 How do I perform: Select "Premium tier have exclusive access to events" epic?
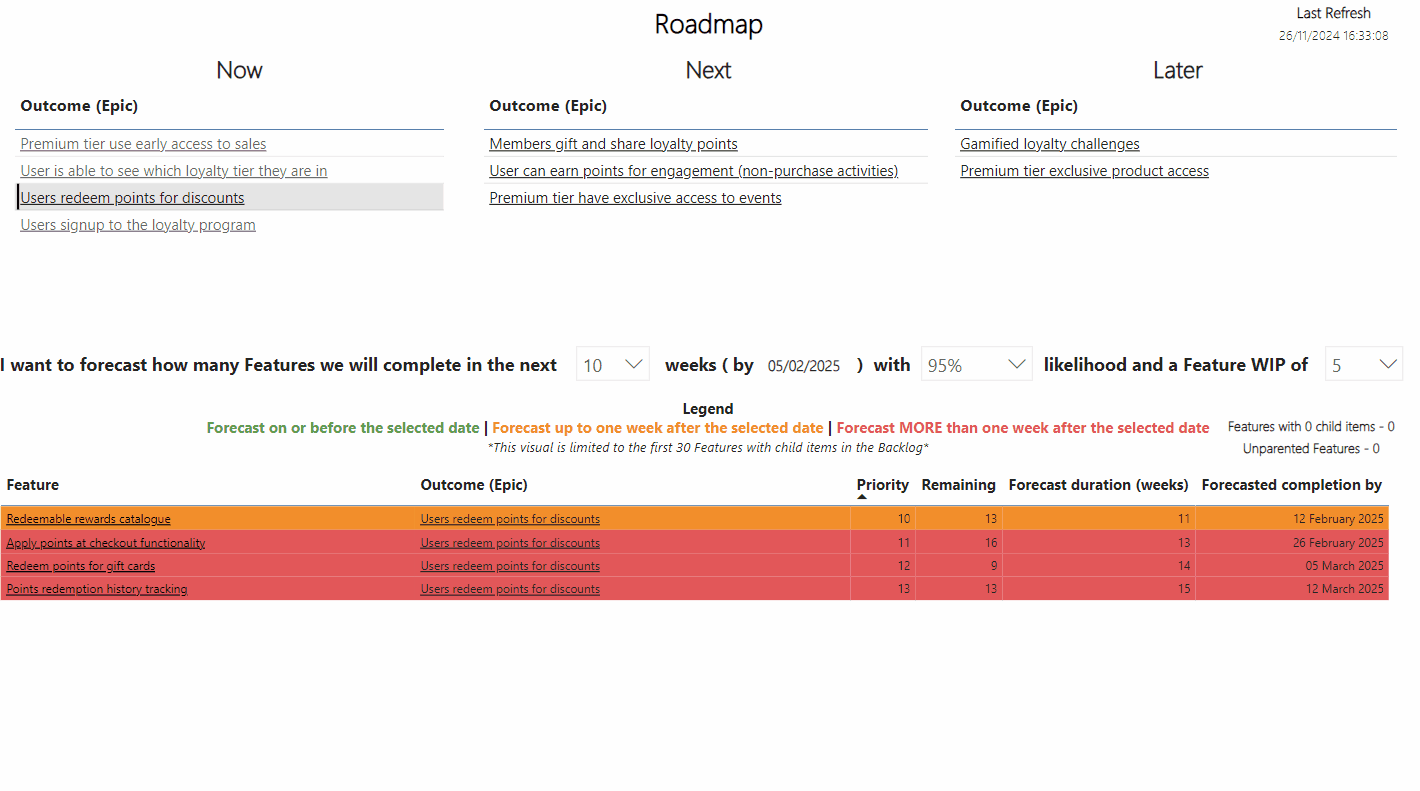(634, 197)
